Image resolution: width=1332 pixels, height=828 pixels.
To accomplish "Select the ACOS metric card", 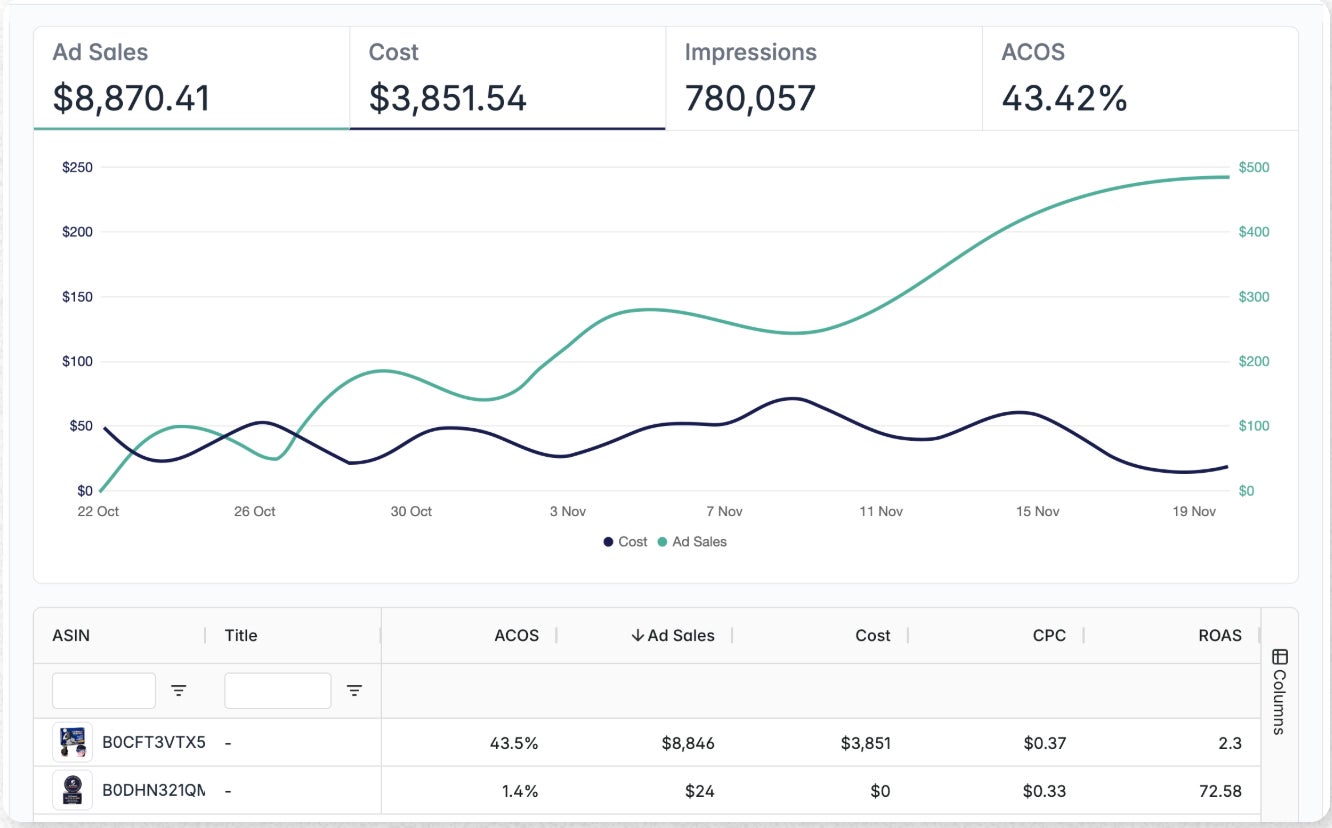I will tap(1139, 79).
